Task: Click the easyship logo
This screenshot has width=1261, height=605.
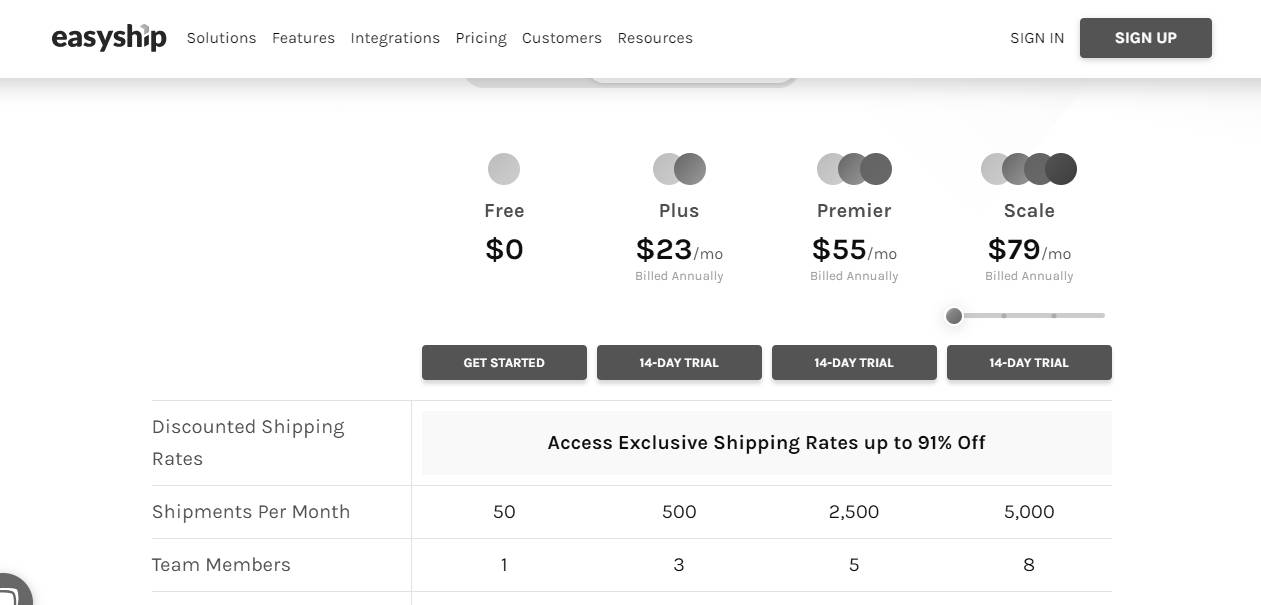Action: click(x=109, y=37)
